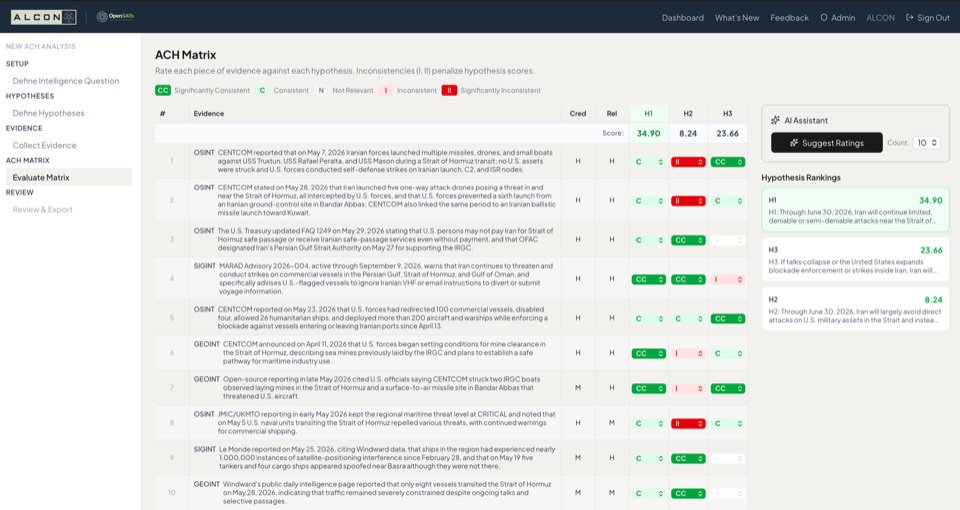Image resolution: width=960 pixels, height=510 pixels.
Task: Open H1 CC rating for evidence row 7
Action: (x=648, y=388)
